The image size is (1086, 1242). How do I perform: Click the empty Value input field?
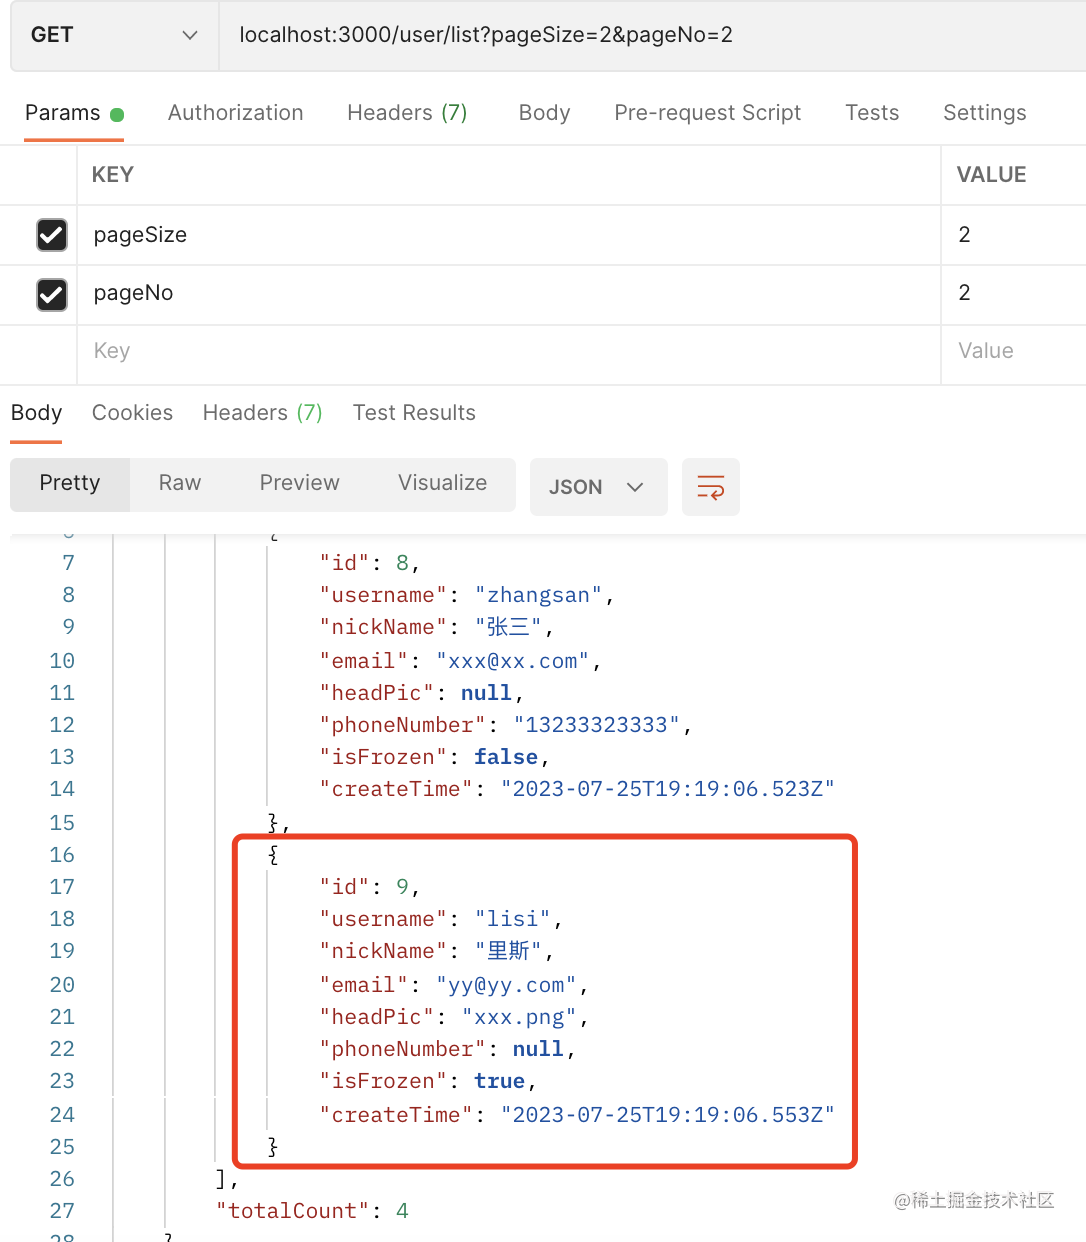click(x=1010, y=351)
